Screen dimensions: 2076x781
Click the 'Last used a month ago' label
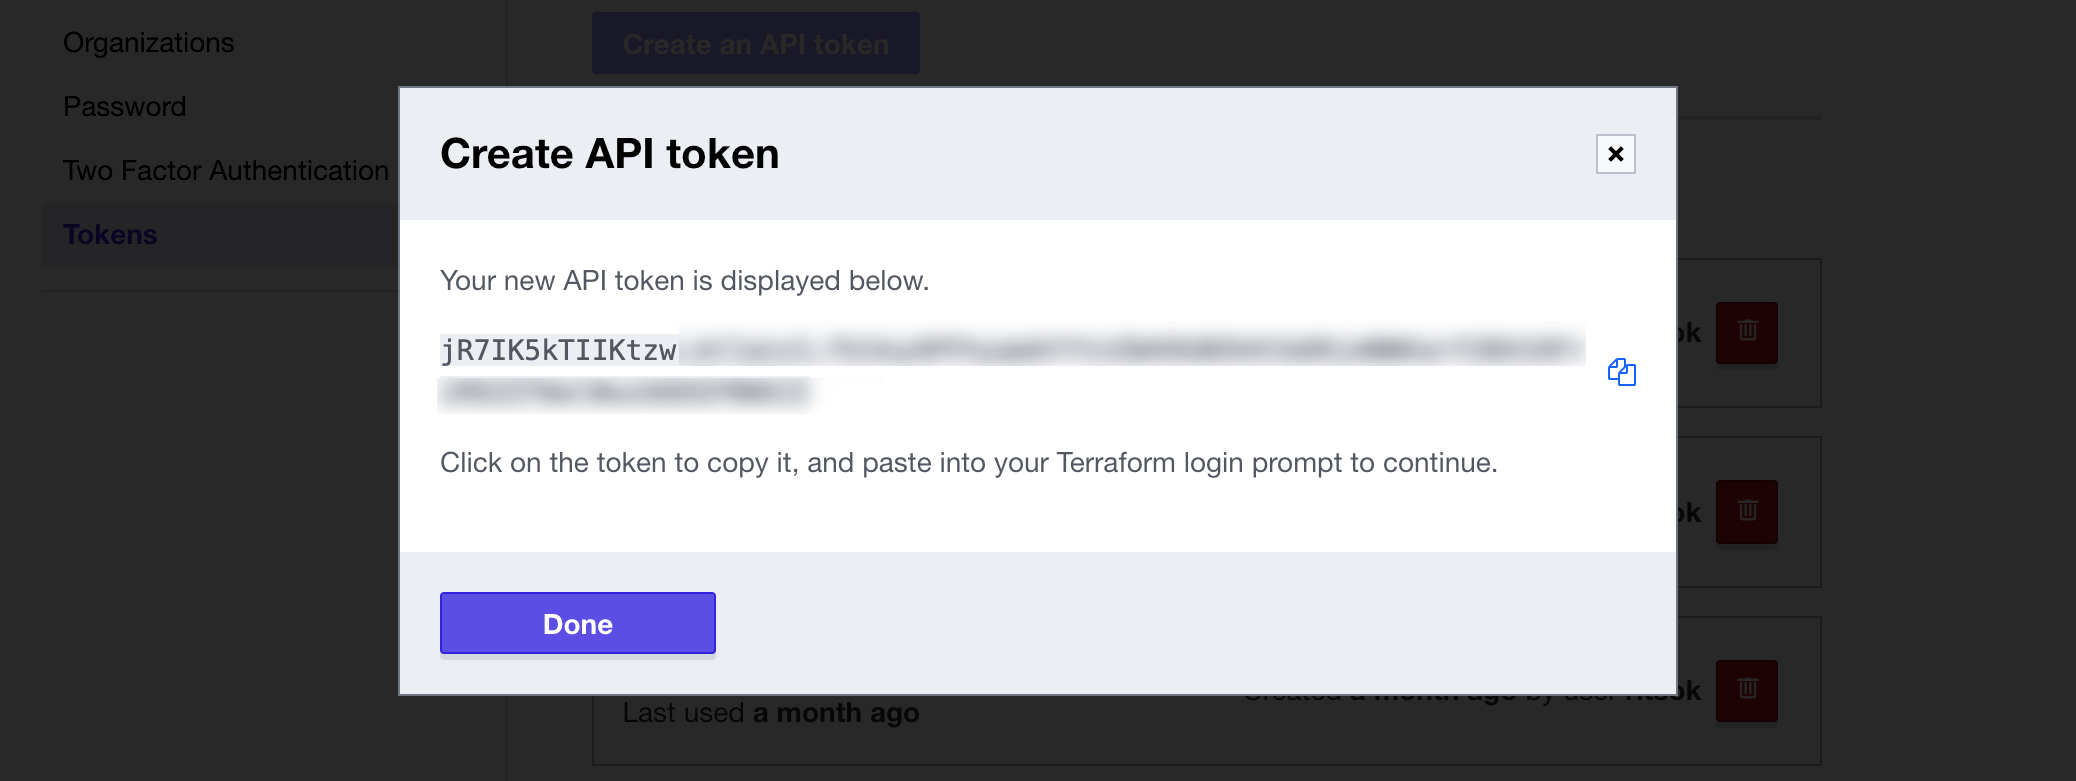tap(770, 713)
